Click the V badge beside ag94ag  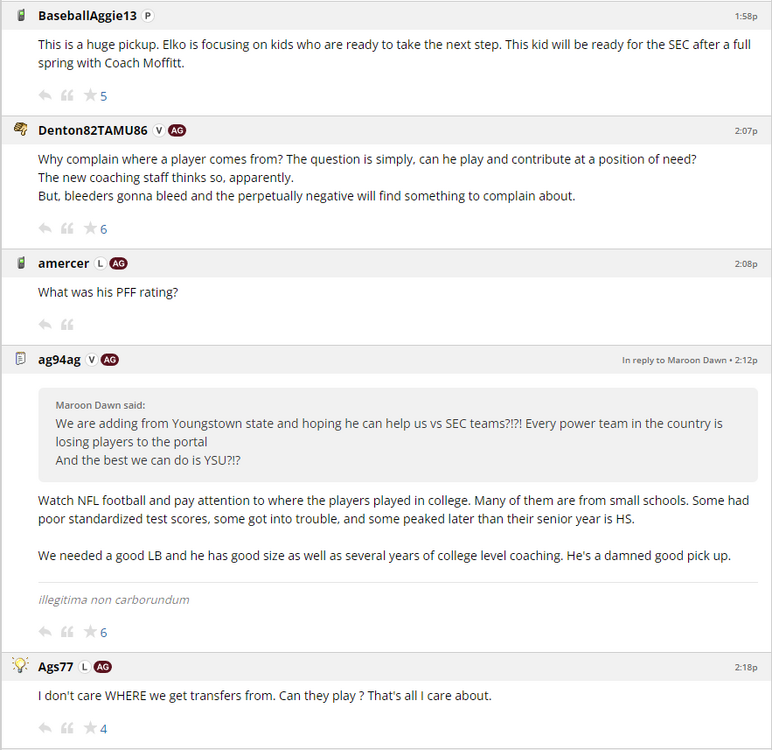coord(92,360)
